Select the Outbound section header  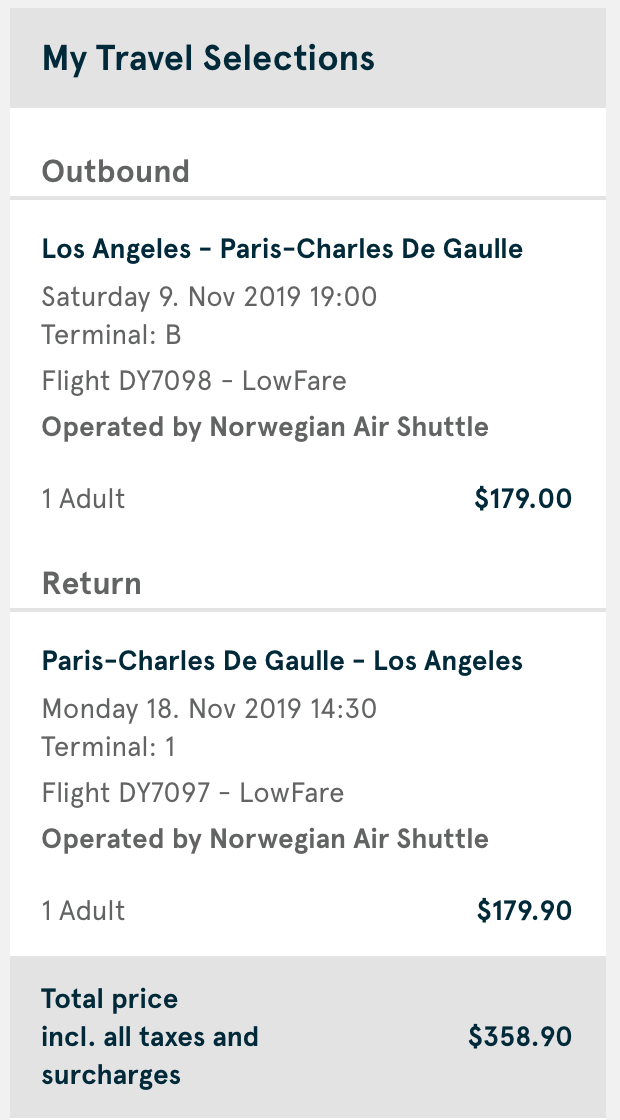tap(115, 171)
